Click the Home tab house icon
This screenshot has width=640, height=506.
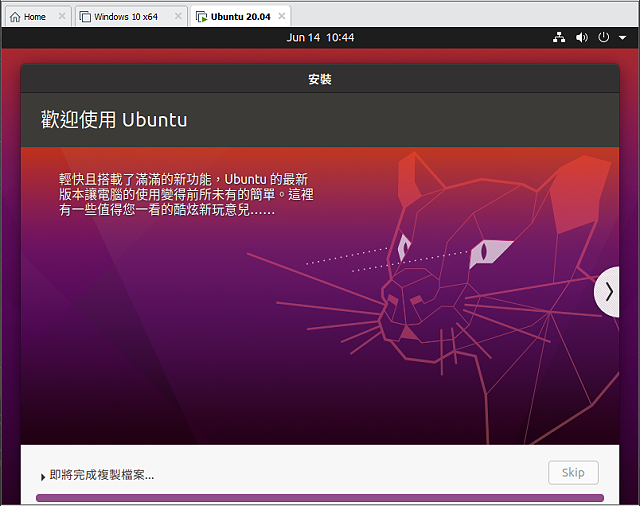[x=14, y=17]
